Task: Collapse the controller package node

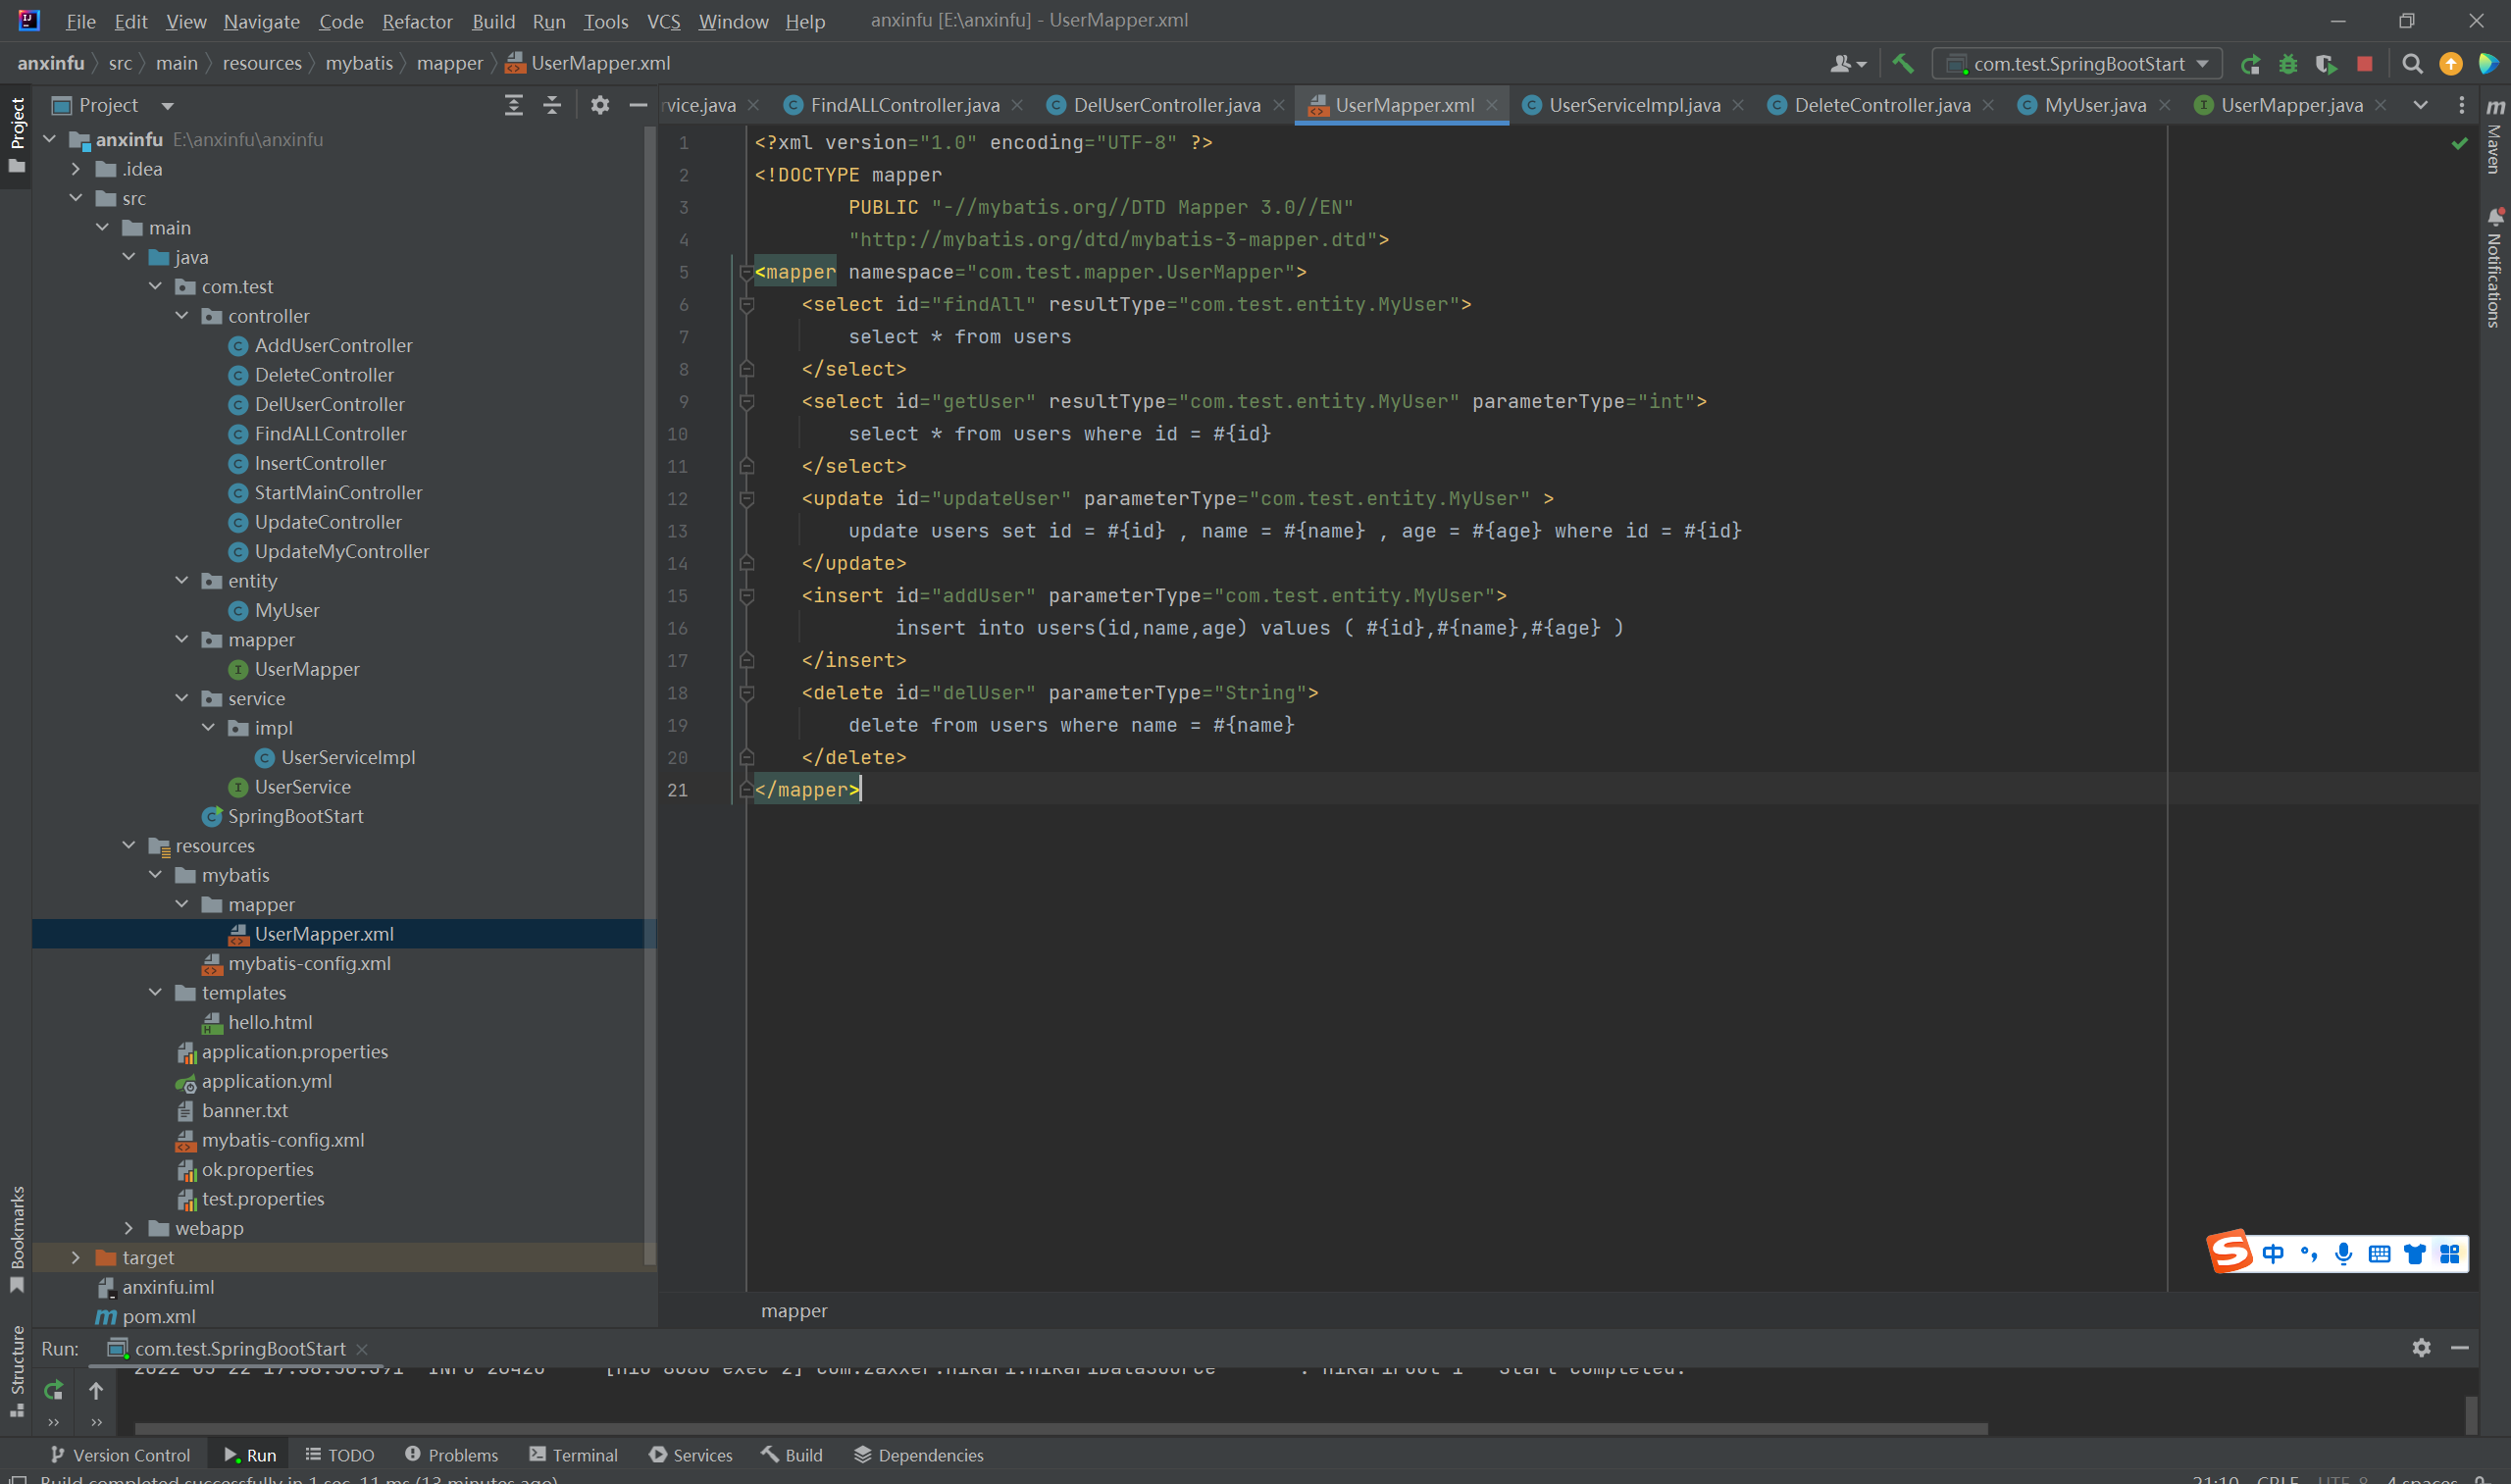Action: point(182,316)
